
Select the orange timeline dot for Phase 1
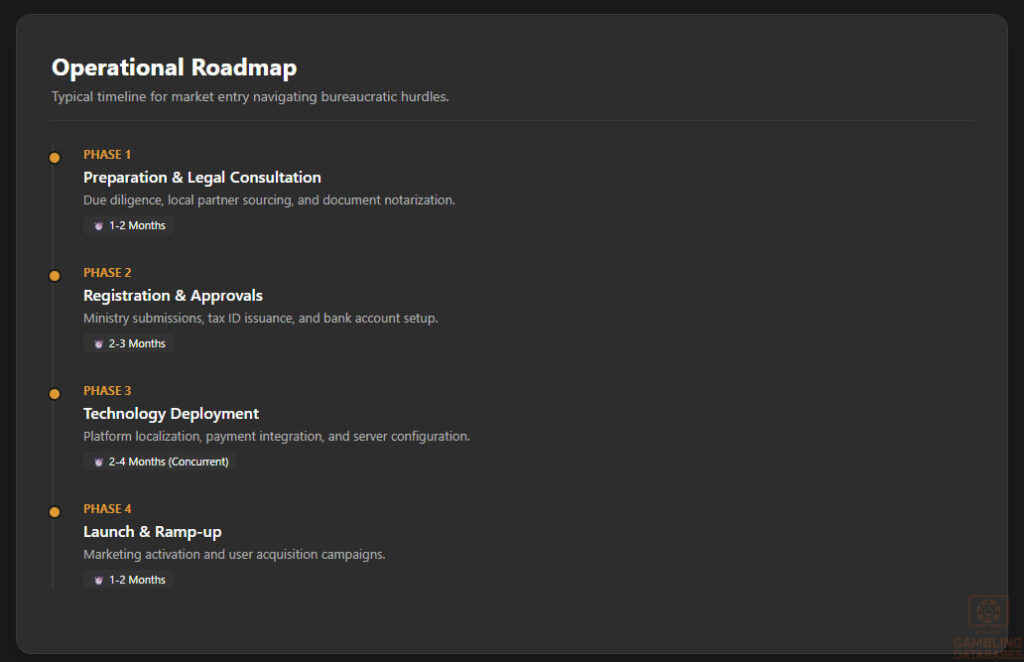[54, 157]
